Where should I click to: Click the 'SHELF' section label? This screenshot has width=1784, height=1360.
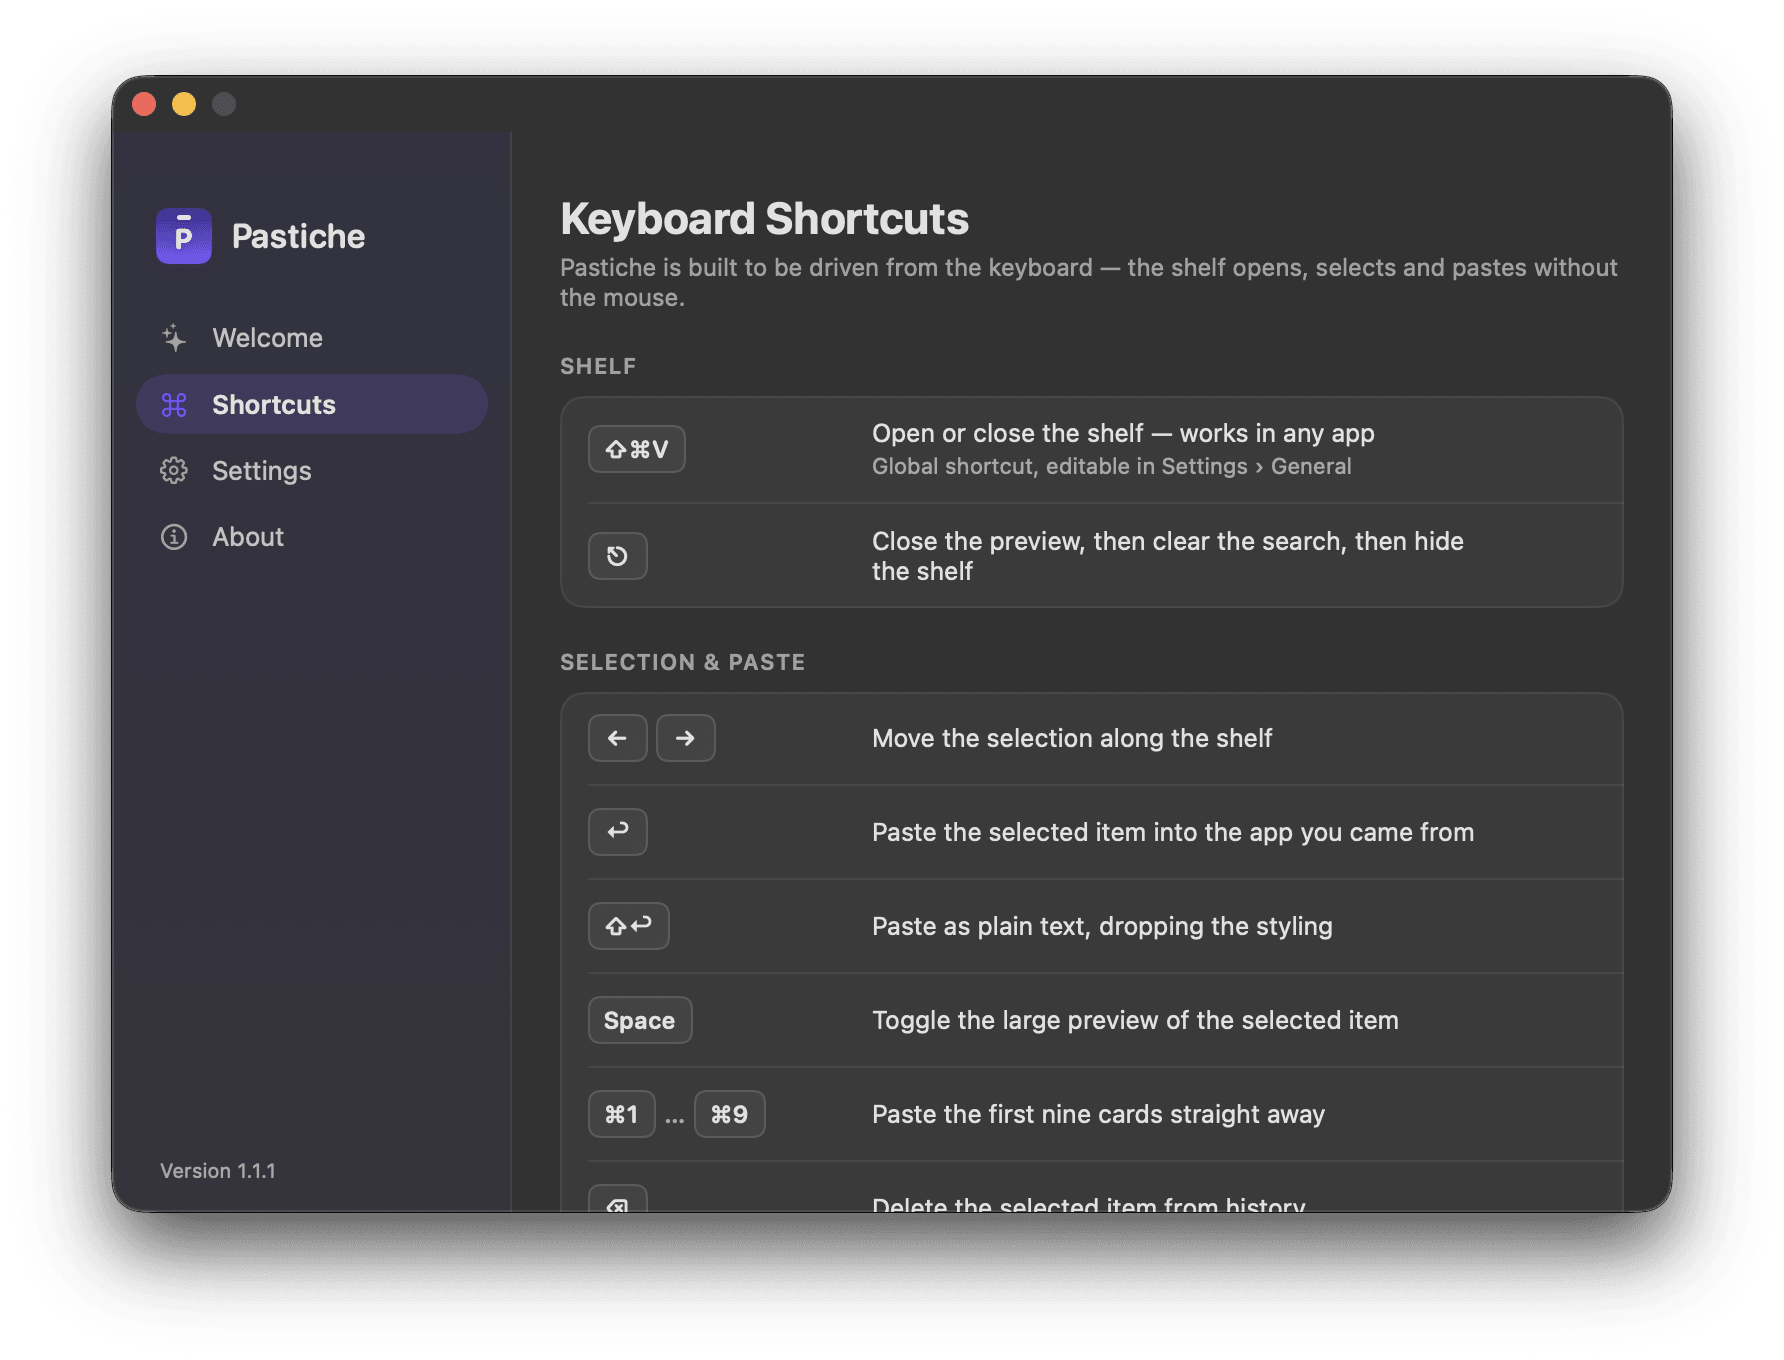coord(598,366)
